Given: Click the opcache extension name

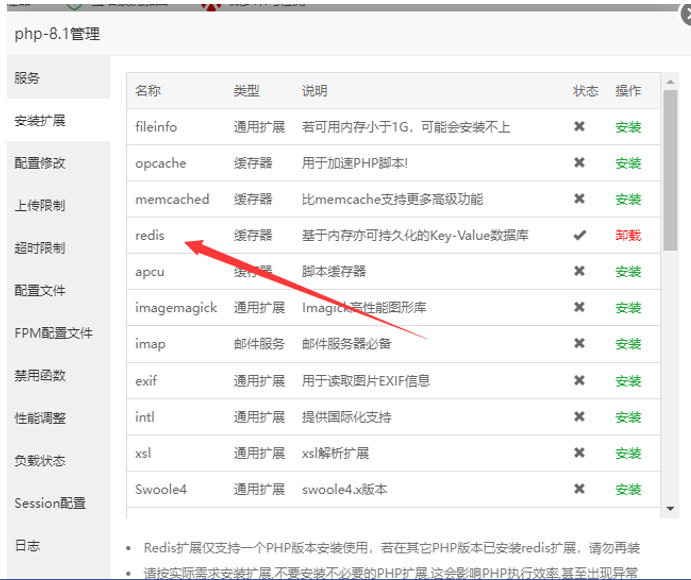Looking at the screenshot, I should (161, 164).
